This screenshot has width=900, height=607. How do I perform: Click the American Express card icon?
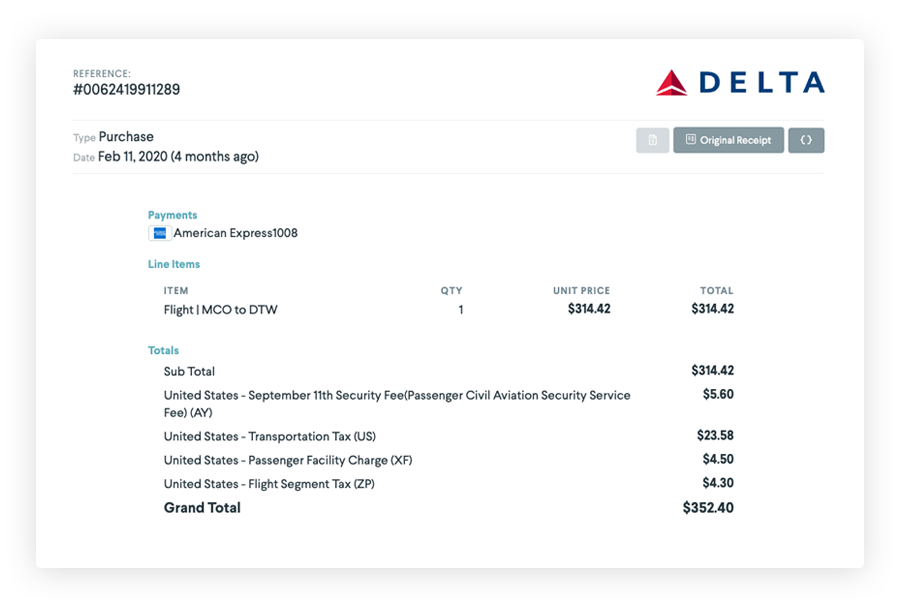159,233
